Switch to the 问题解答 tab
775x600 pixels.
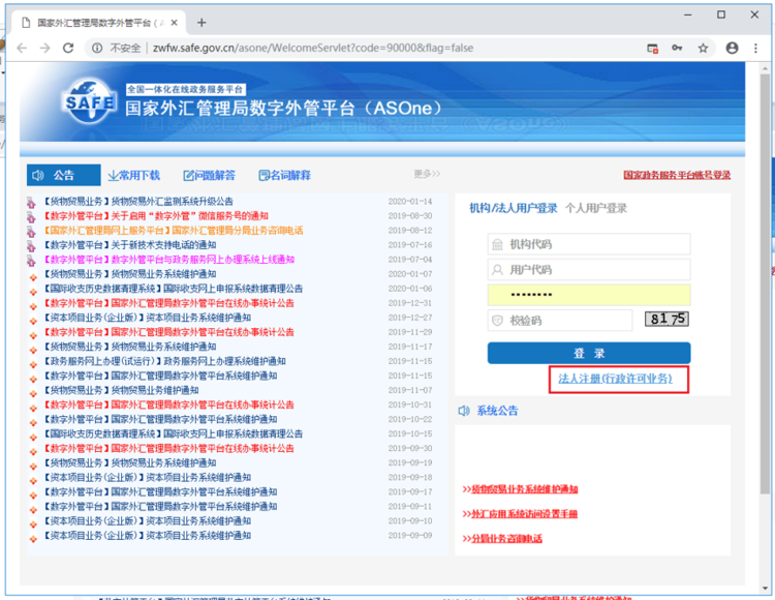[x=209, y=175]
